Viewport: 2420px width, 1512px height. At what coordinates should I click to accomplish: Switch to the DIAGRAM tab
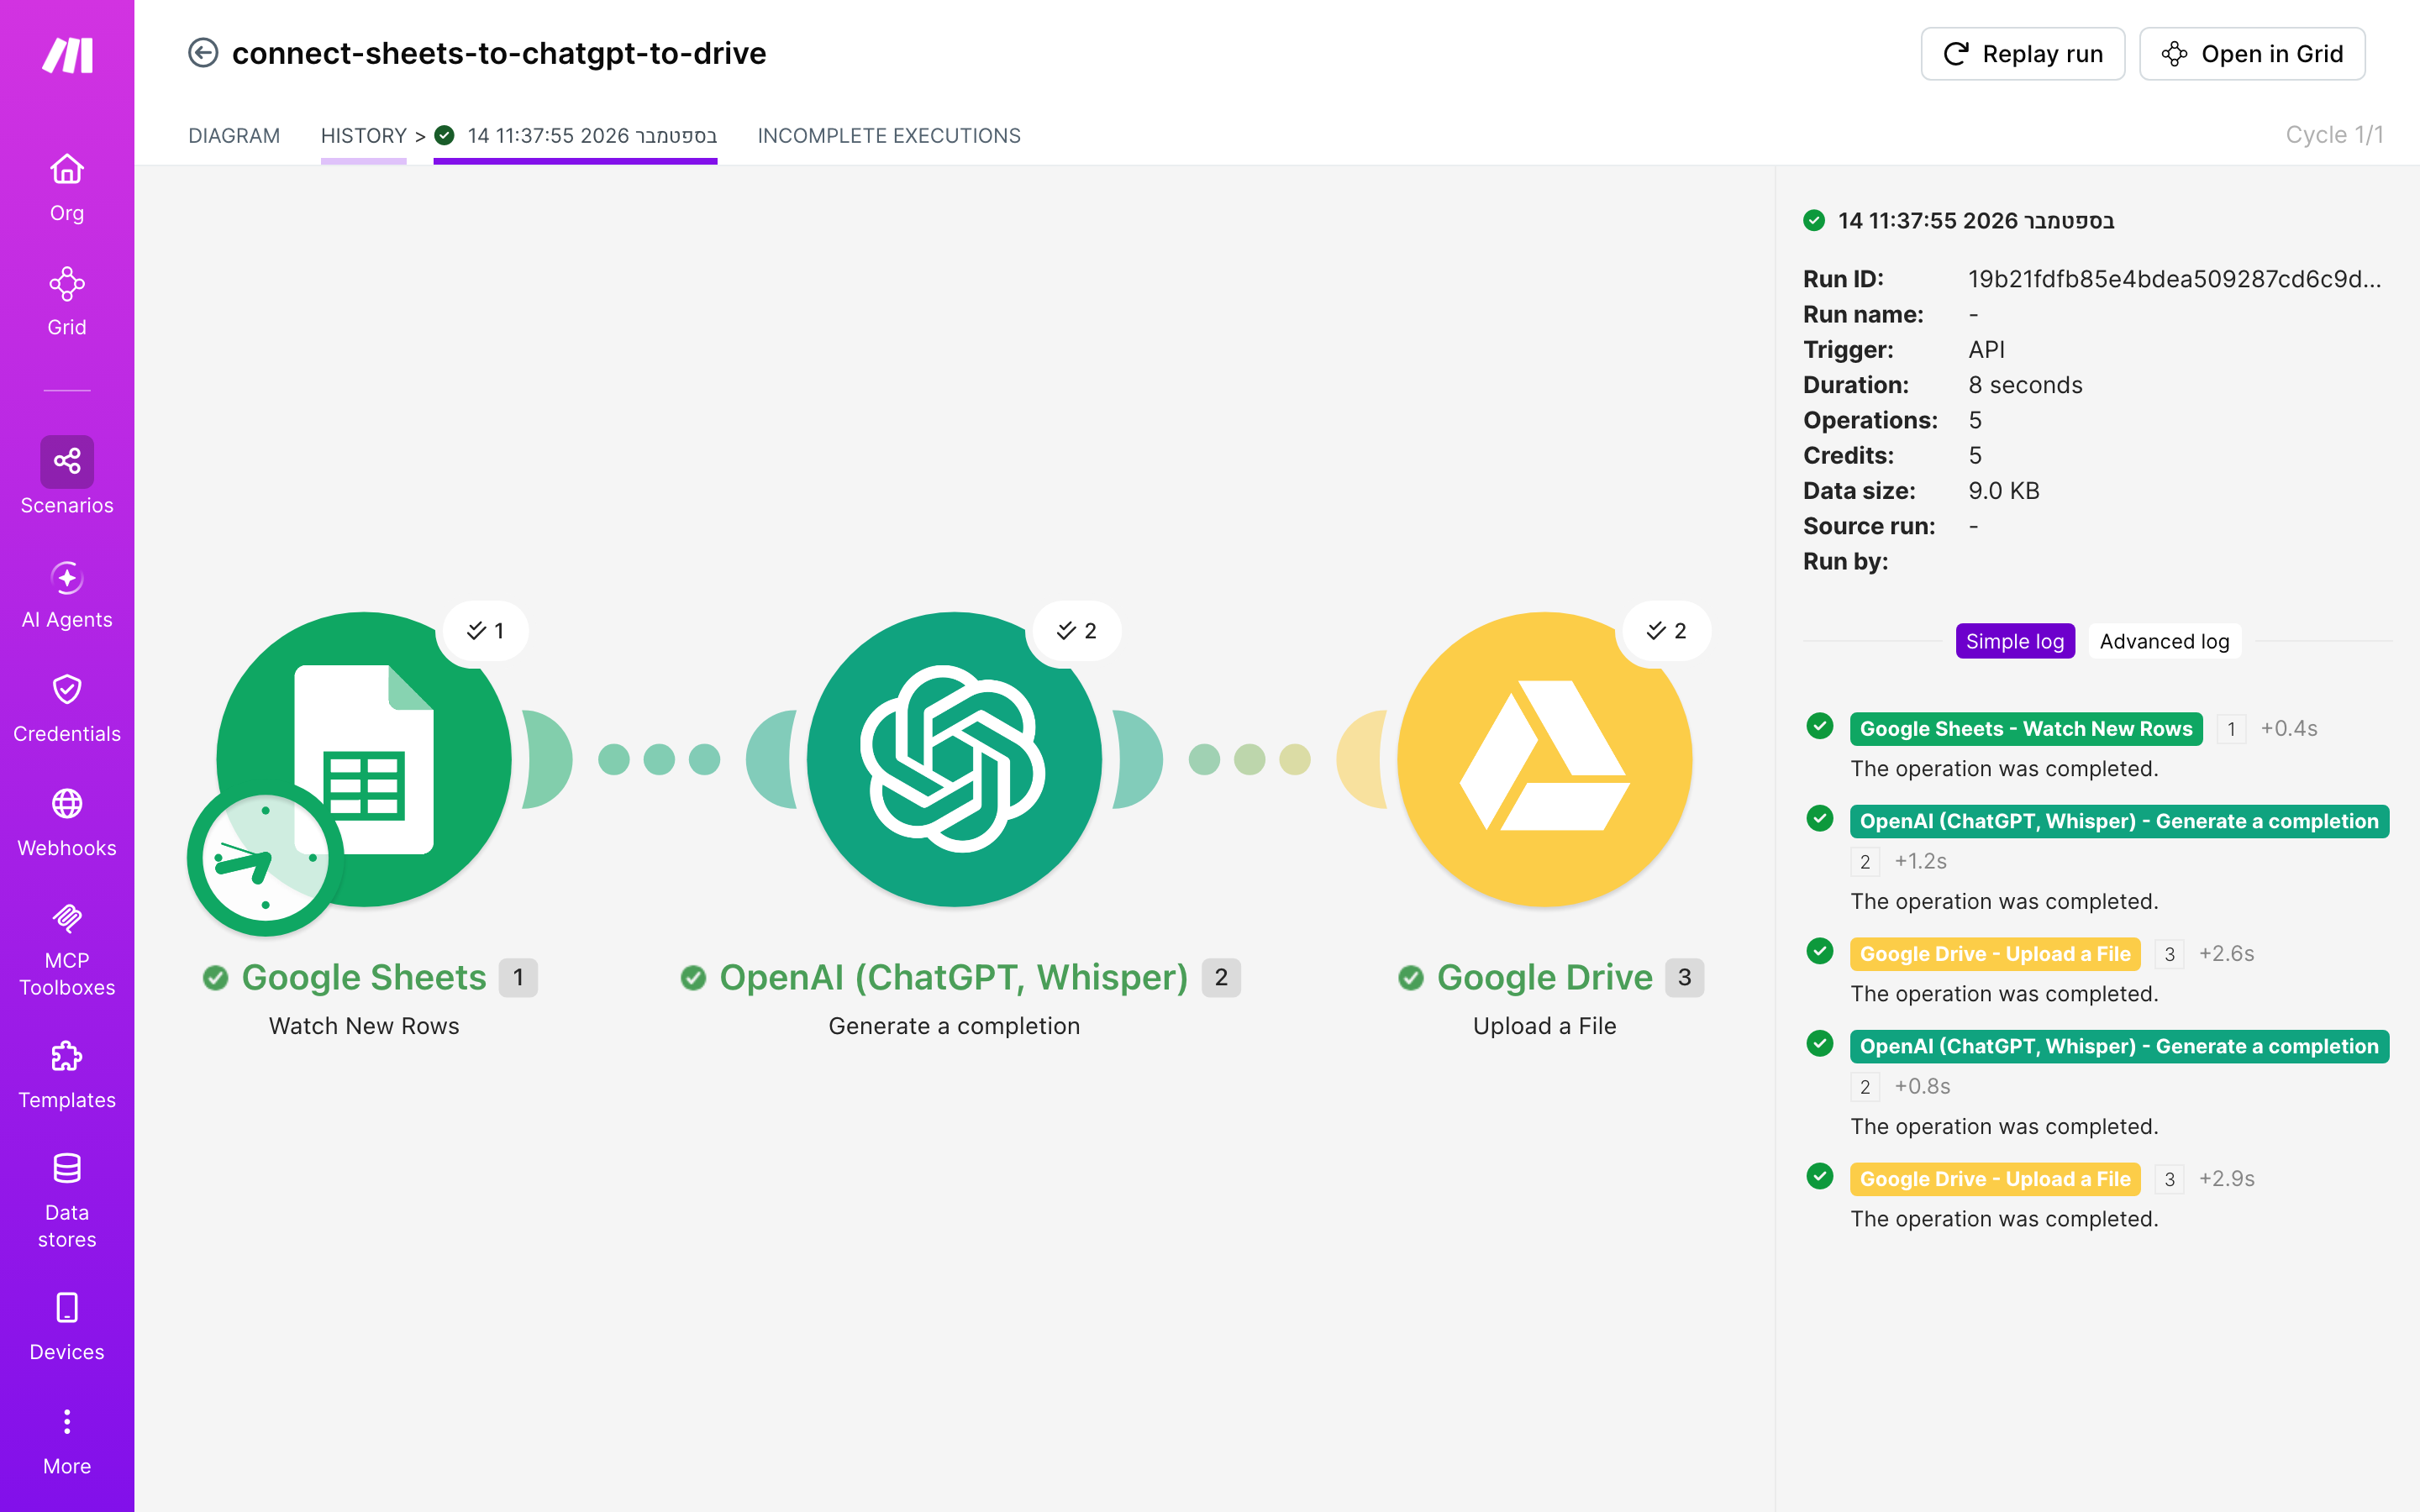[234, 135]
